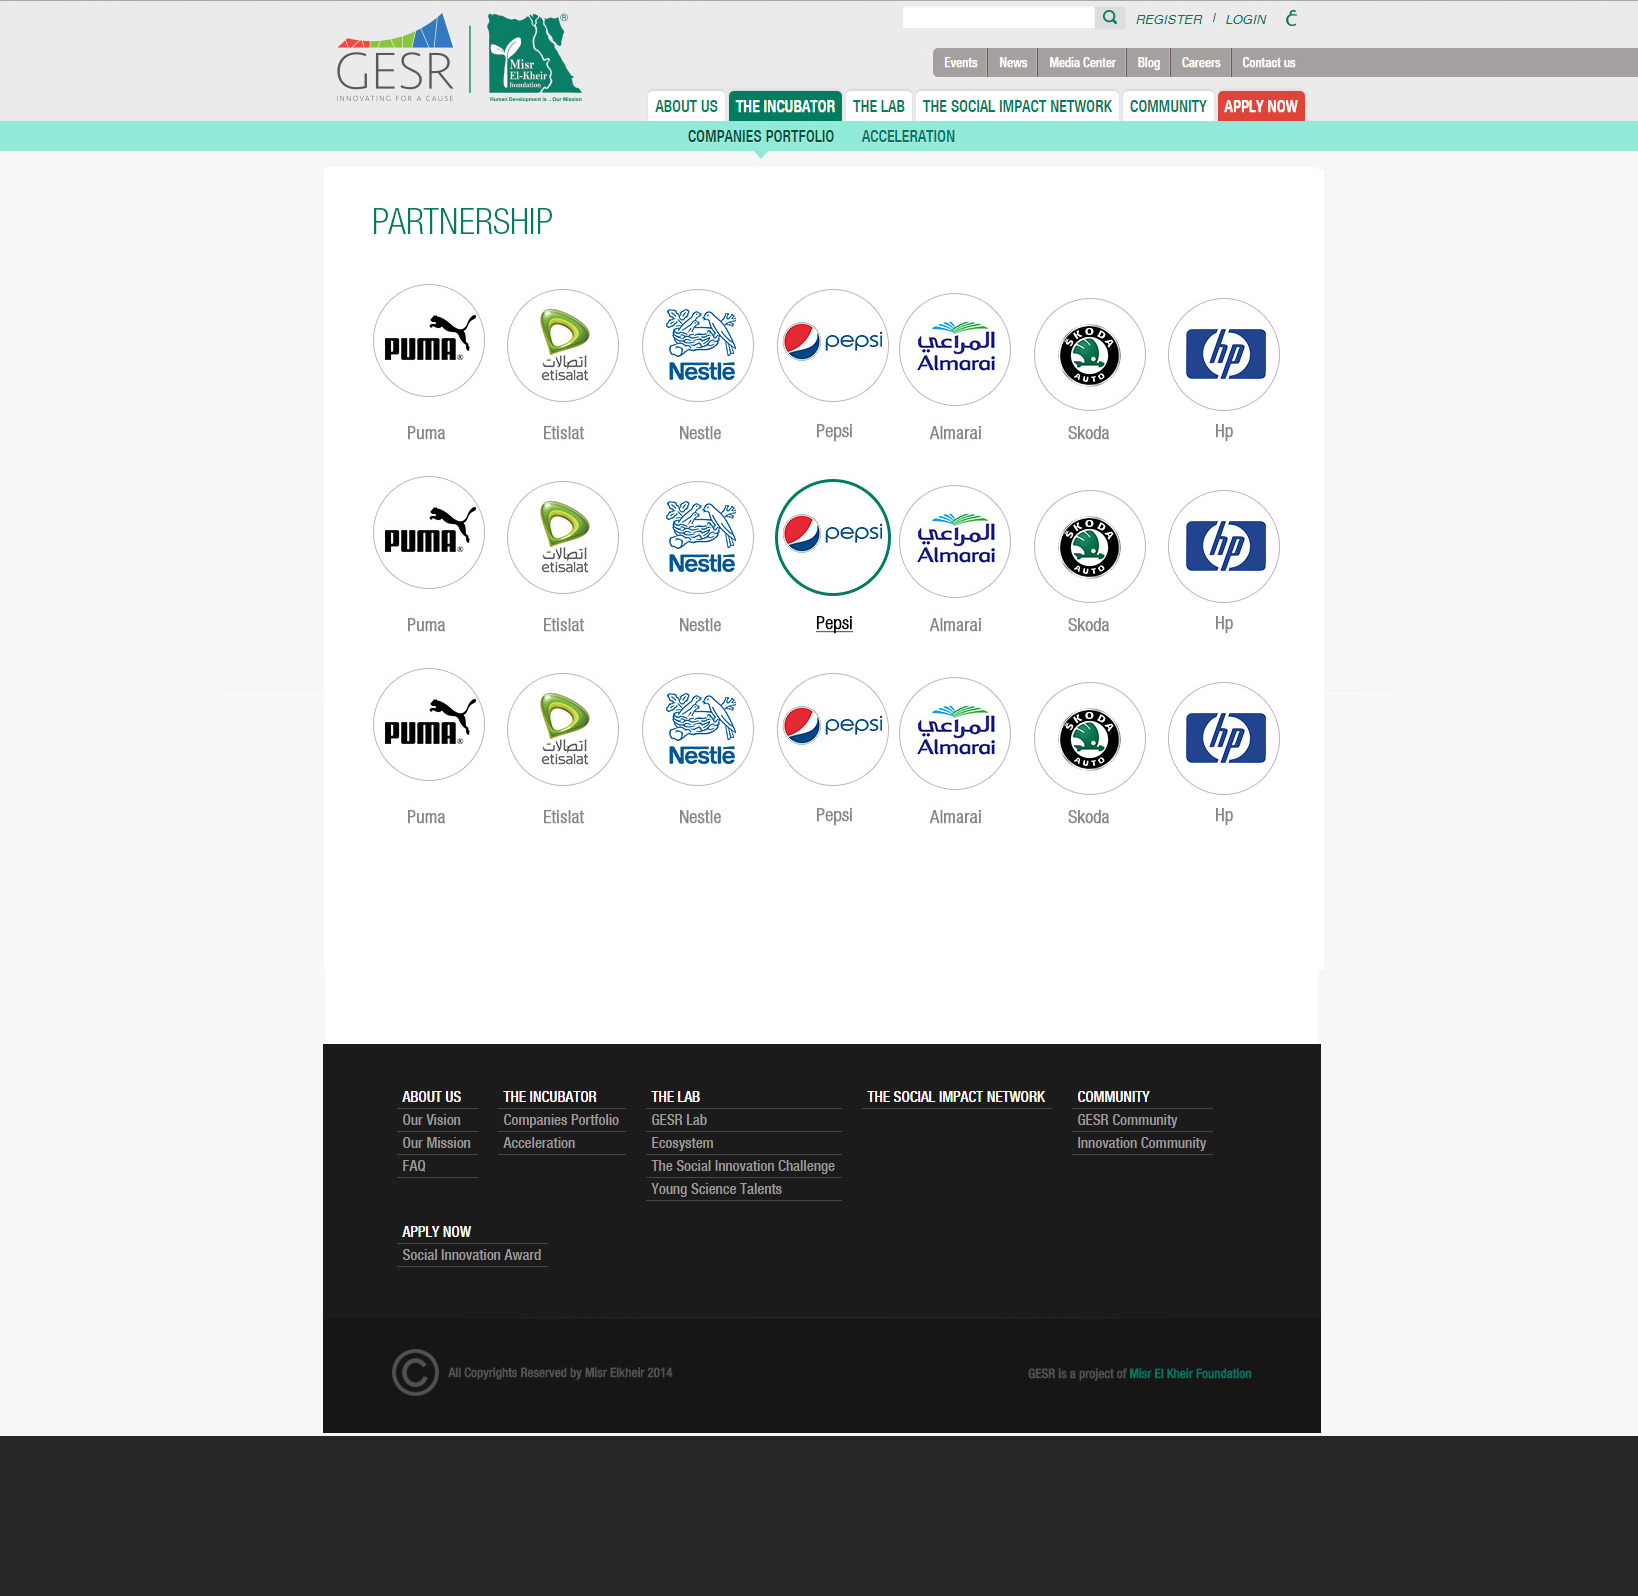
Task: Go to Innovation Community footer link
Action: (x=1141, y=1143)
